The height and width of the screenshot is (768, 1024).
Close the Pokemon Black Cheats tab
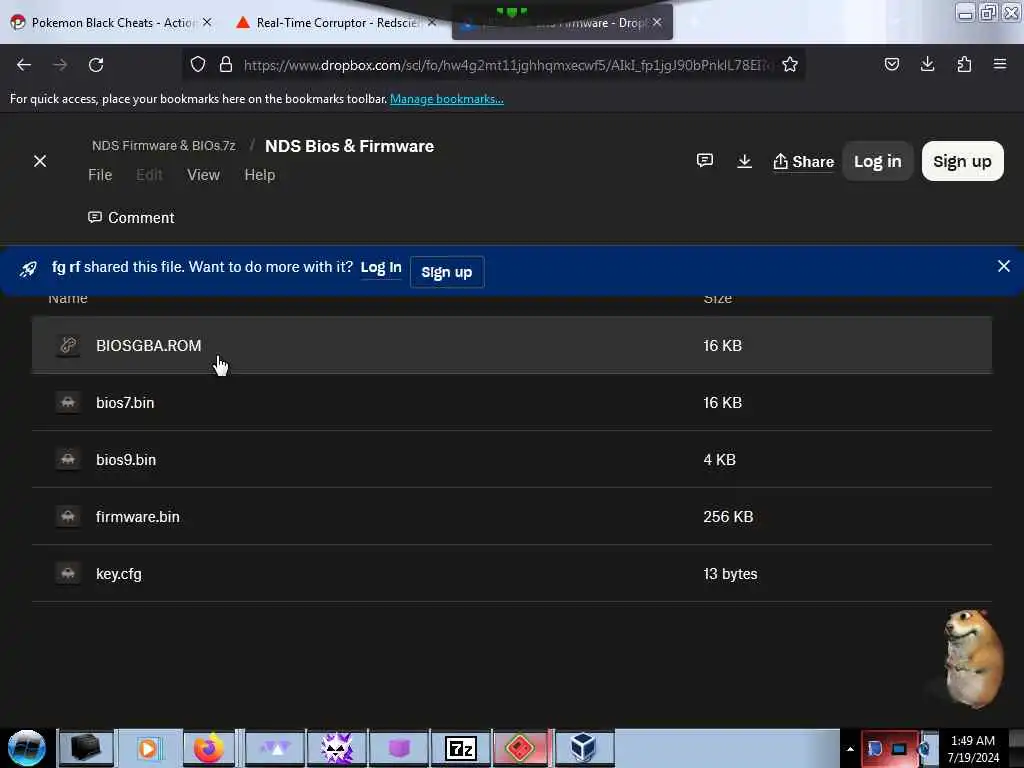coord(207,22)
